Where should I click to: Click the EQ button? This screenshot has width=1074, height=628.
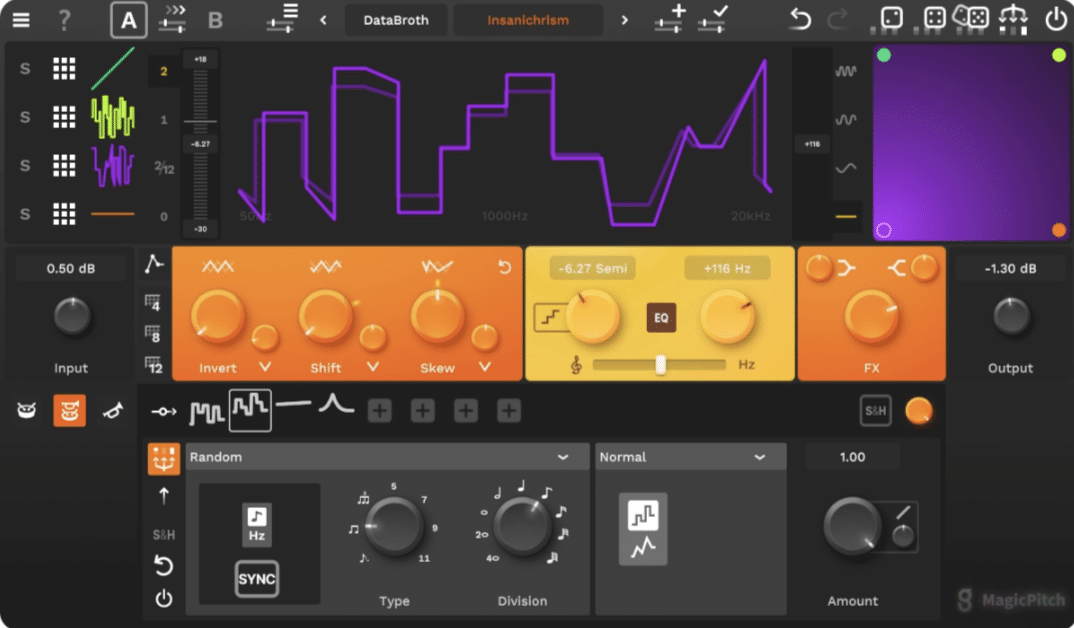(661, 318)
